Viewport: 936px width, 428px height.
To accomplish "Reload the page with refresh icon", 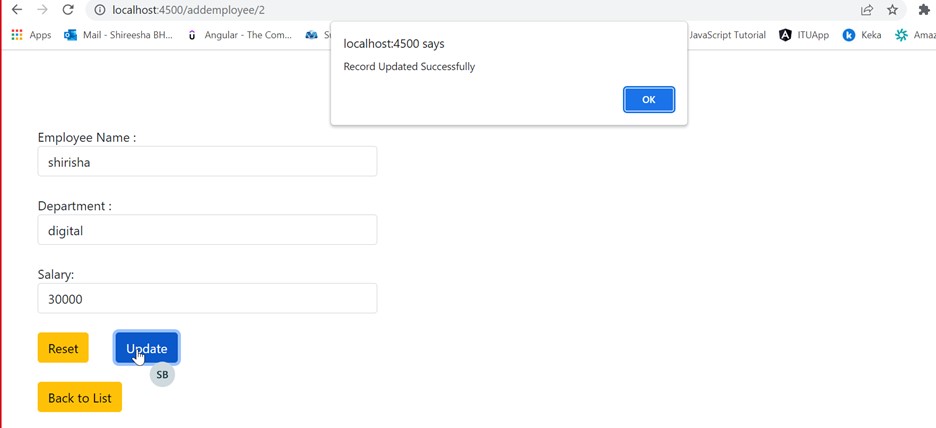I will 68,10.
